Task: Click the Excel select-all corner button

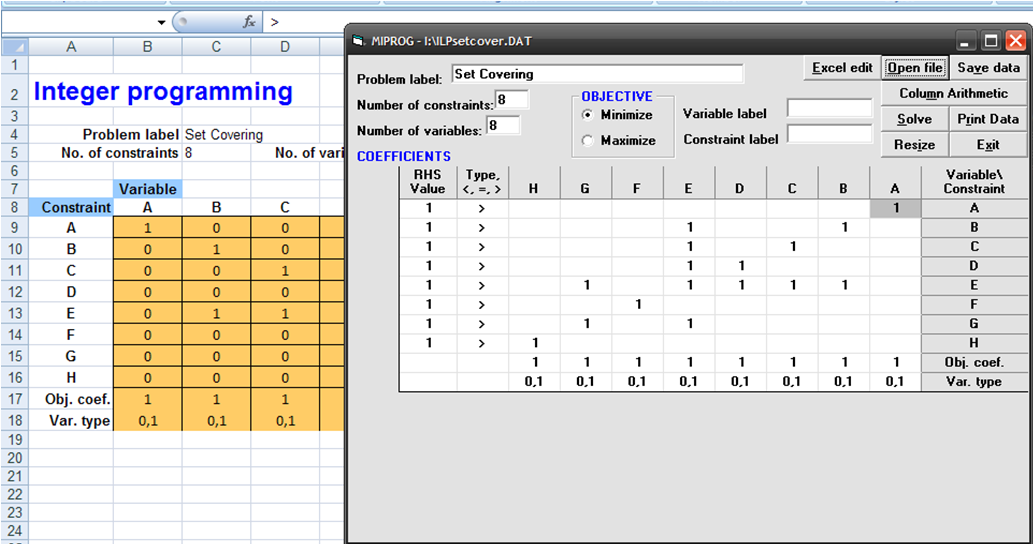Action: point(14,47)
